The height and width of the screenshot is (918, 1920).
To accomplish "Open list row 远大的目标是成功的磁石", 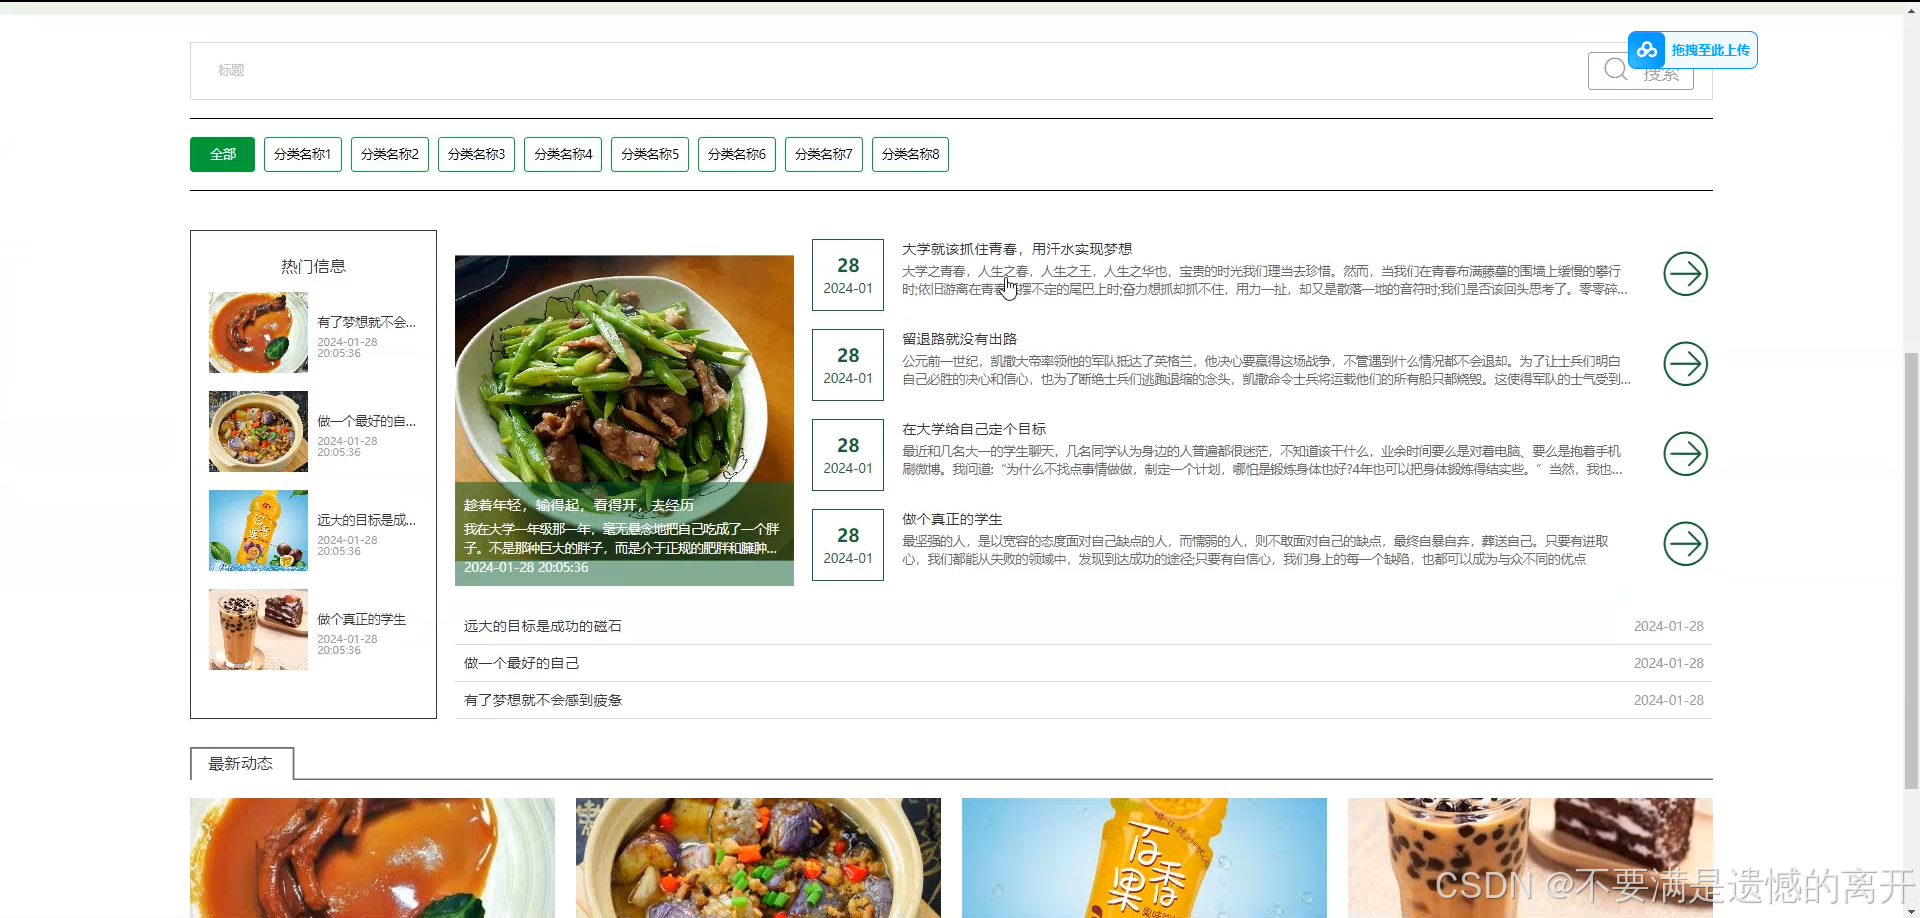I will (x=1083, y=626).
